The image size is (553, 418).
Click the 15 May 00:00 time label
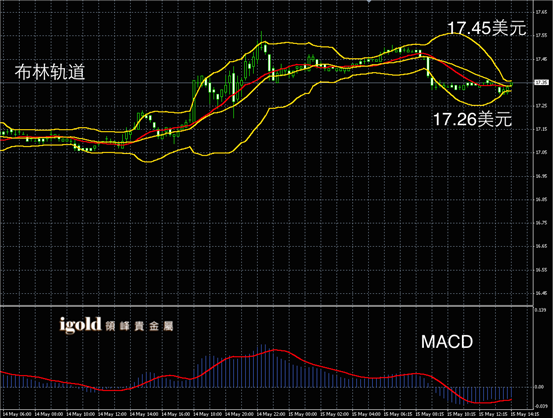[302, 414]
